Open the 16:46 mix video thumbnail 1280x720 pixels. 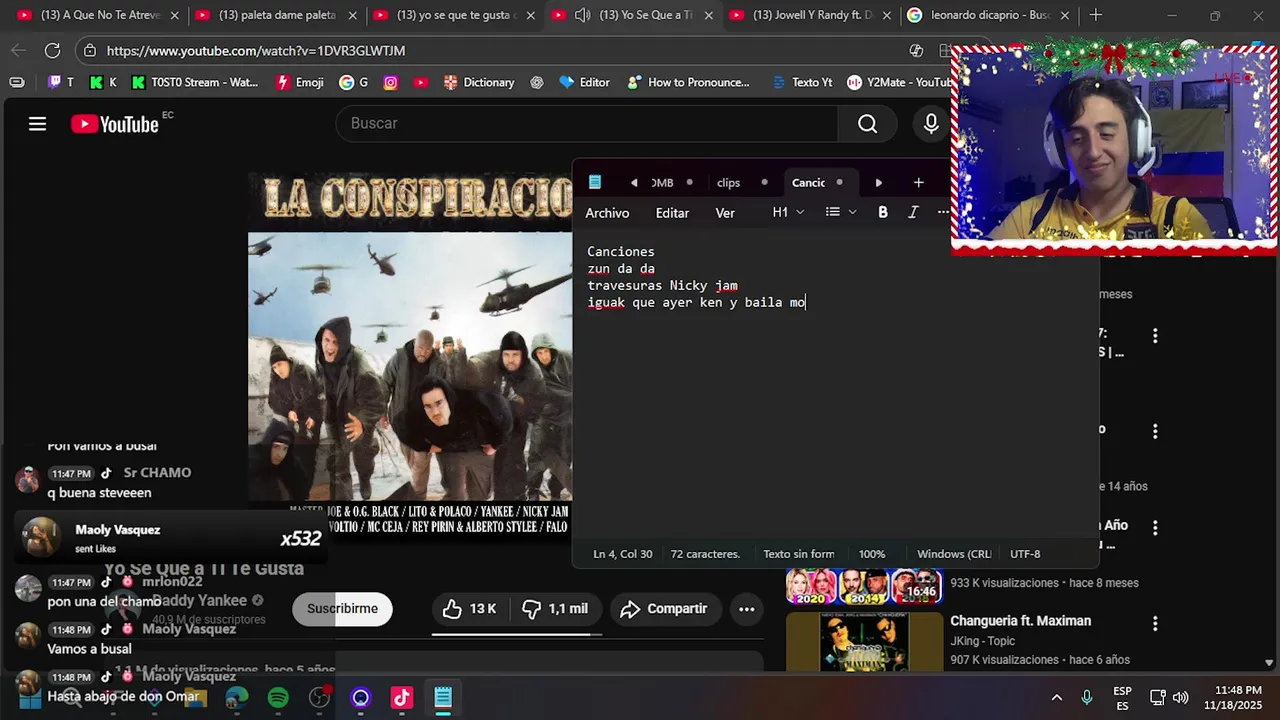pyautogui.click(x=864, y=586)
